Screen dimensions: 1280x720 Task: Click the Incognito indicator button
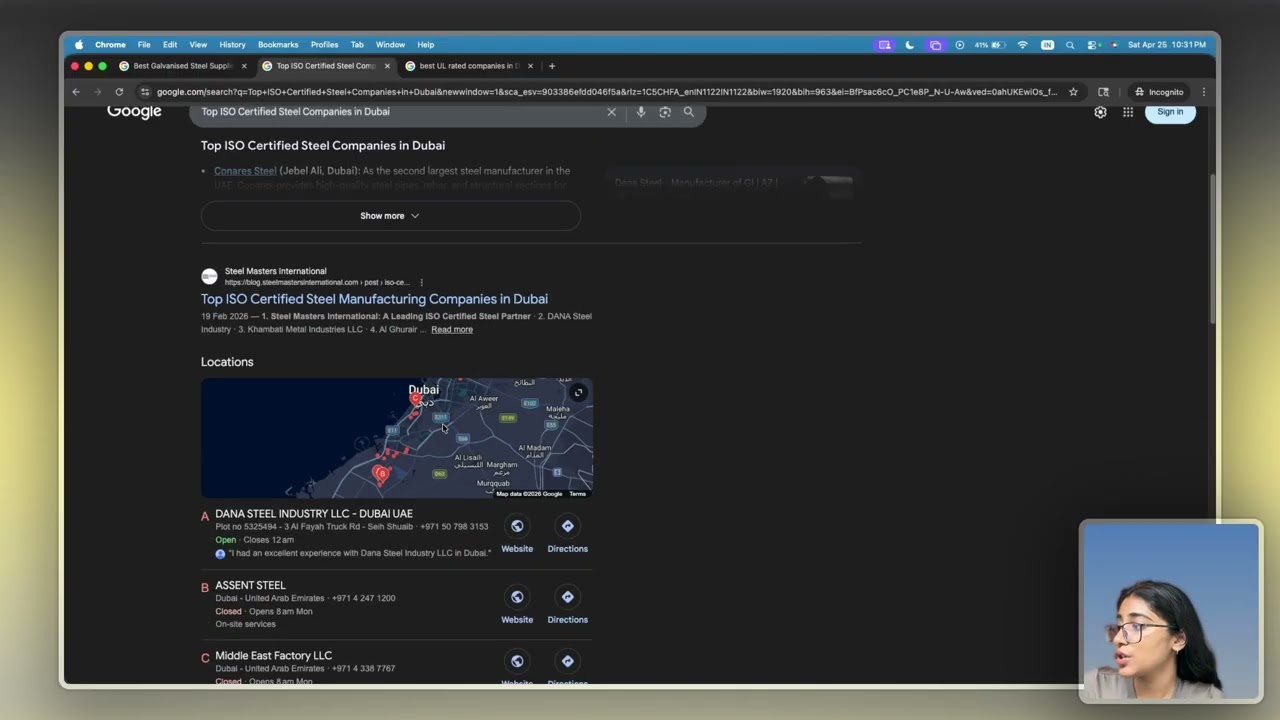coord(1159,92)
